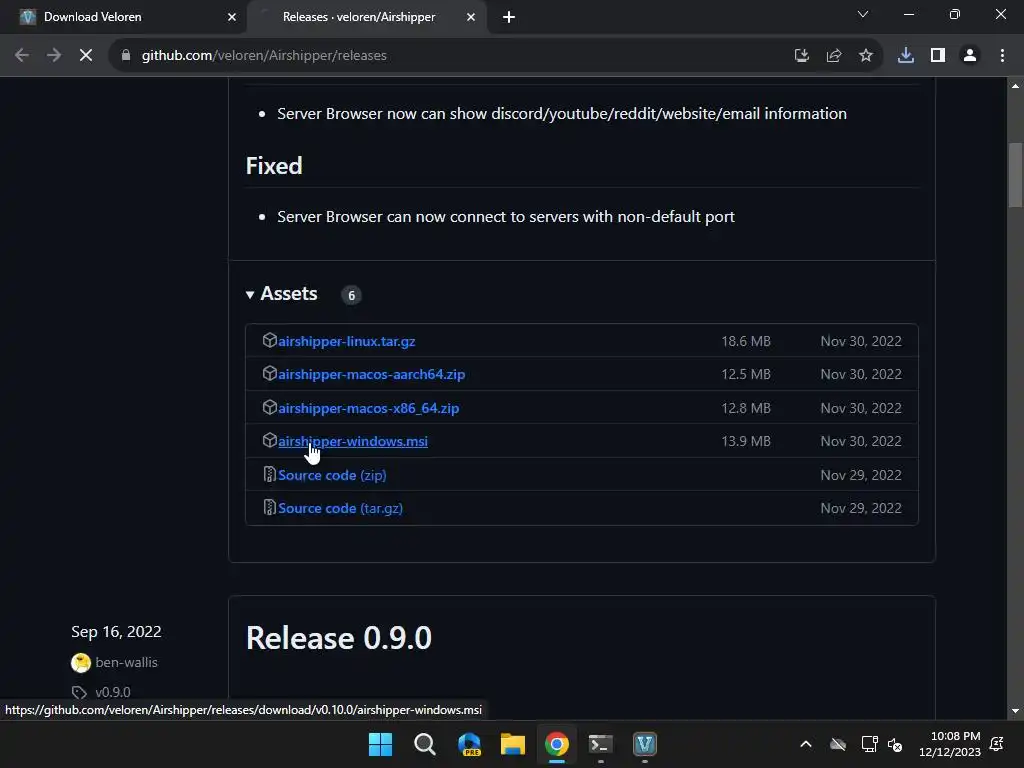Download airshipper-linux.tar.gz
Viewport: 1024px width, 768px height.
[x=346, y=341]
